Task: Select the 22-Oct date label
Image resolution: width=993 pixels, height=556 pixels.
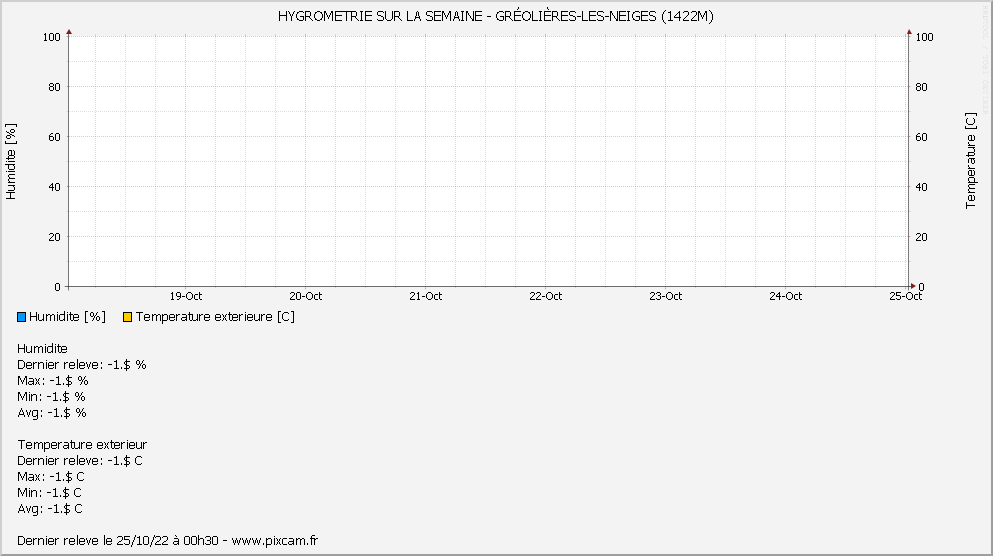Action: [x=546, y=296]
